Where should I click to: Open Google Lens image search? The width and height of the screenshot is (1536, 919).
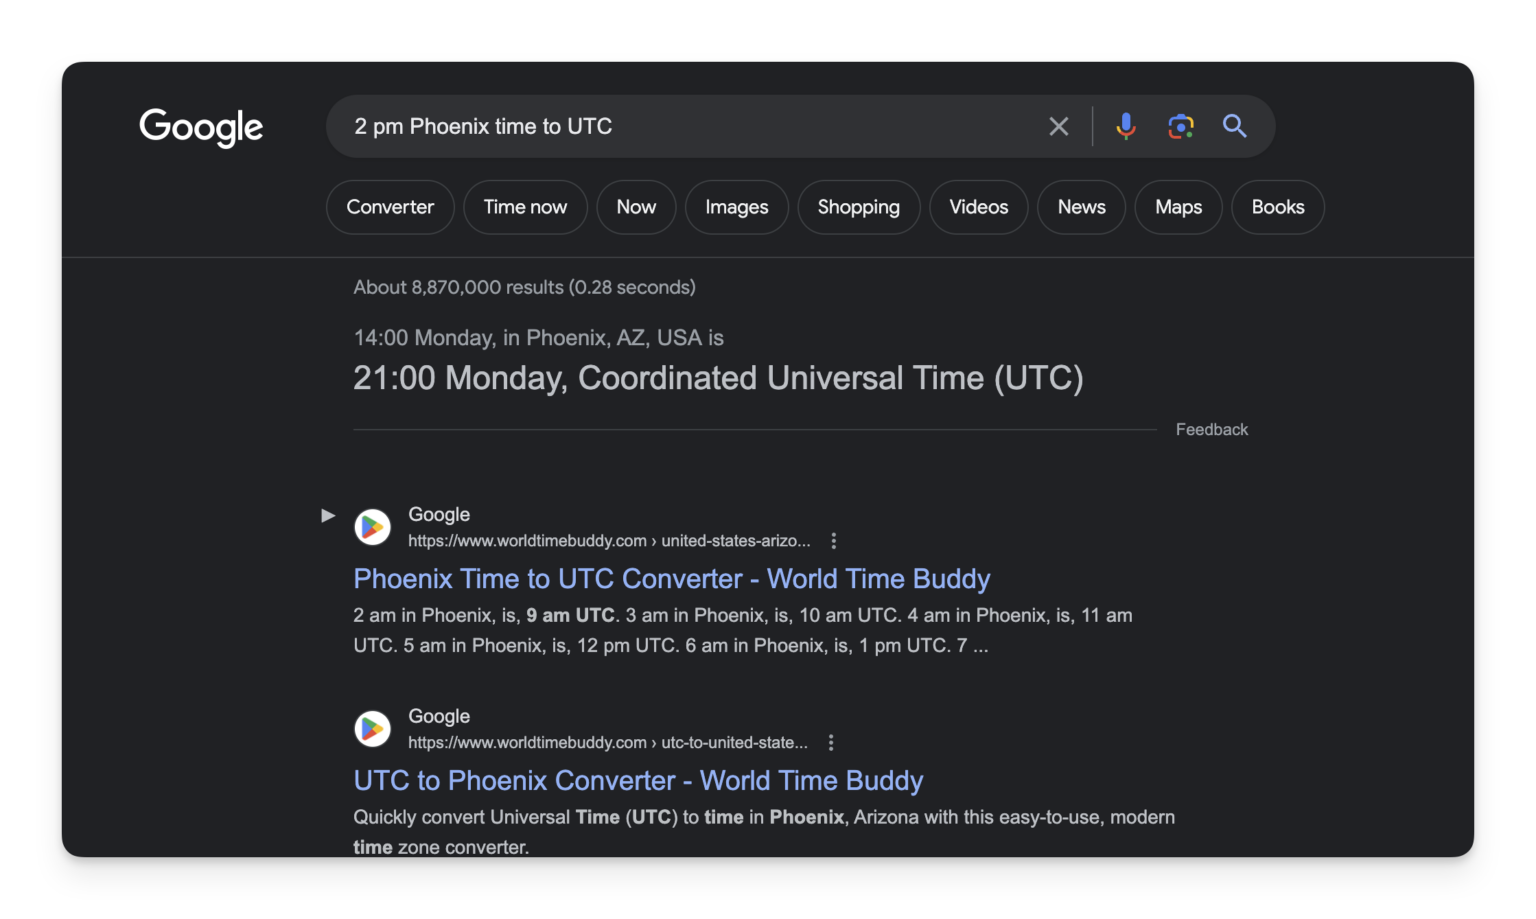click(x=1181, y=126)
